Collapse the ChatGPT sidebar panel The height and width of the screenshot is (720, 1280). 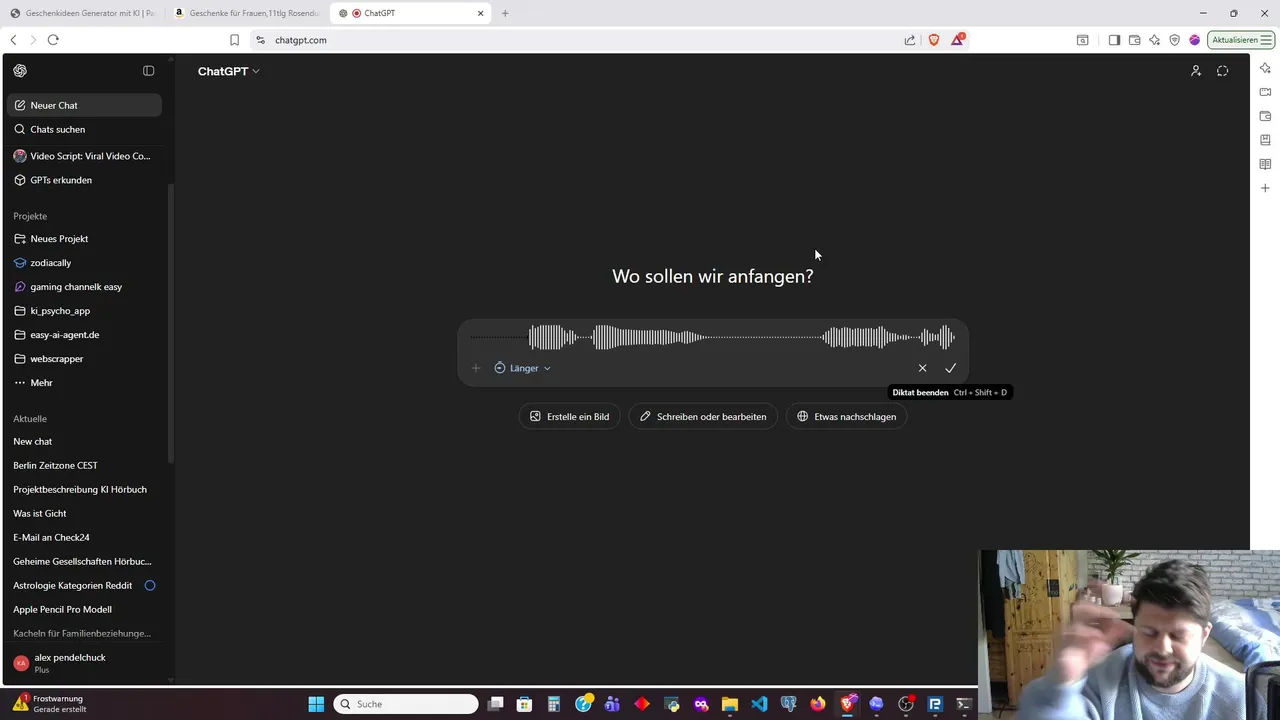point(148,71)
